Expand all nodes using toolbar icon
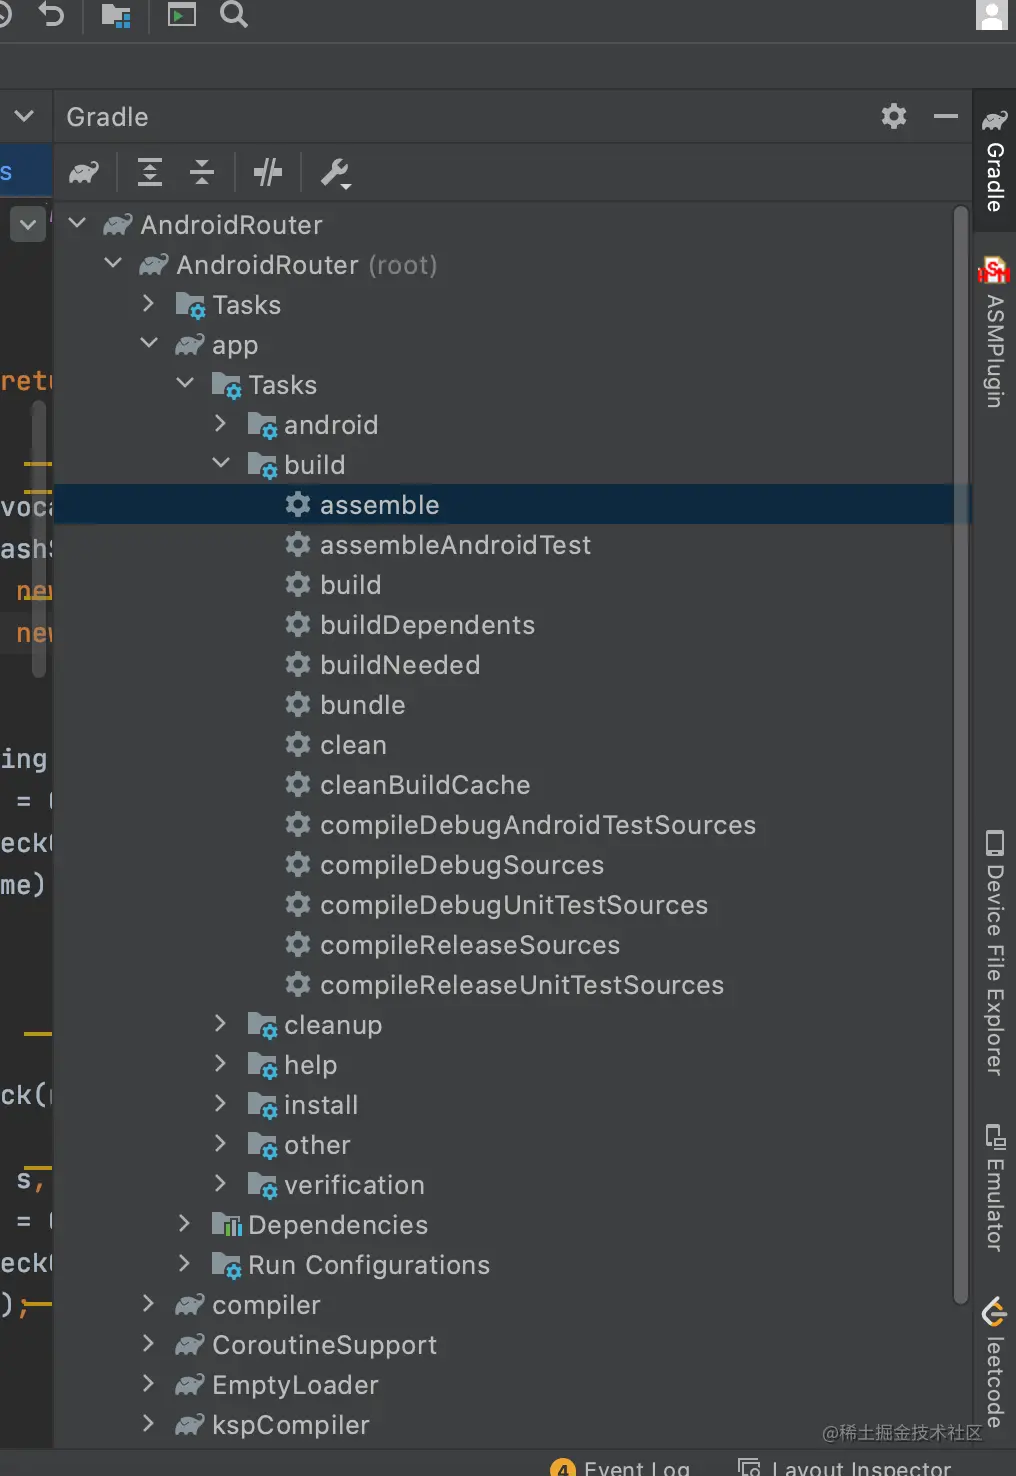Screen dimensions: 1016x1476 click(x=149, y=172)
